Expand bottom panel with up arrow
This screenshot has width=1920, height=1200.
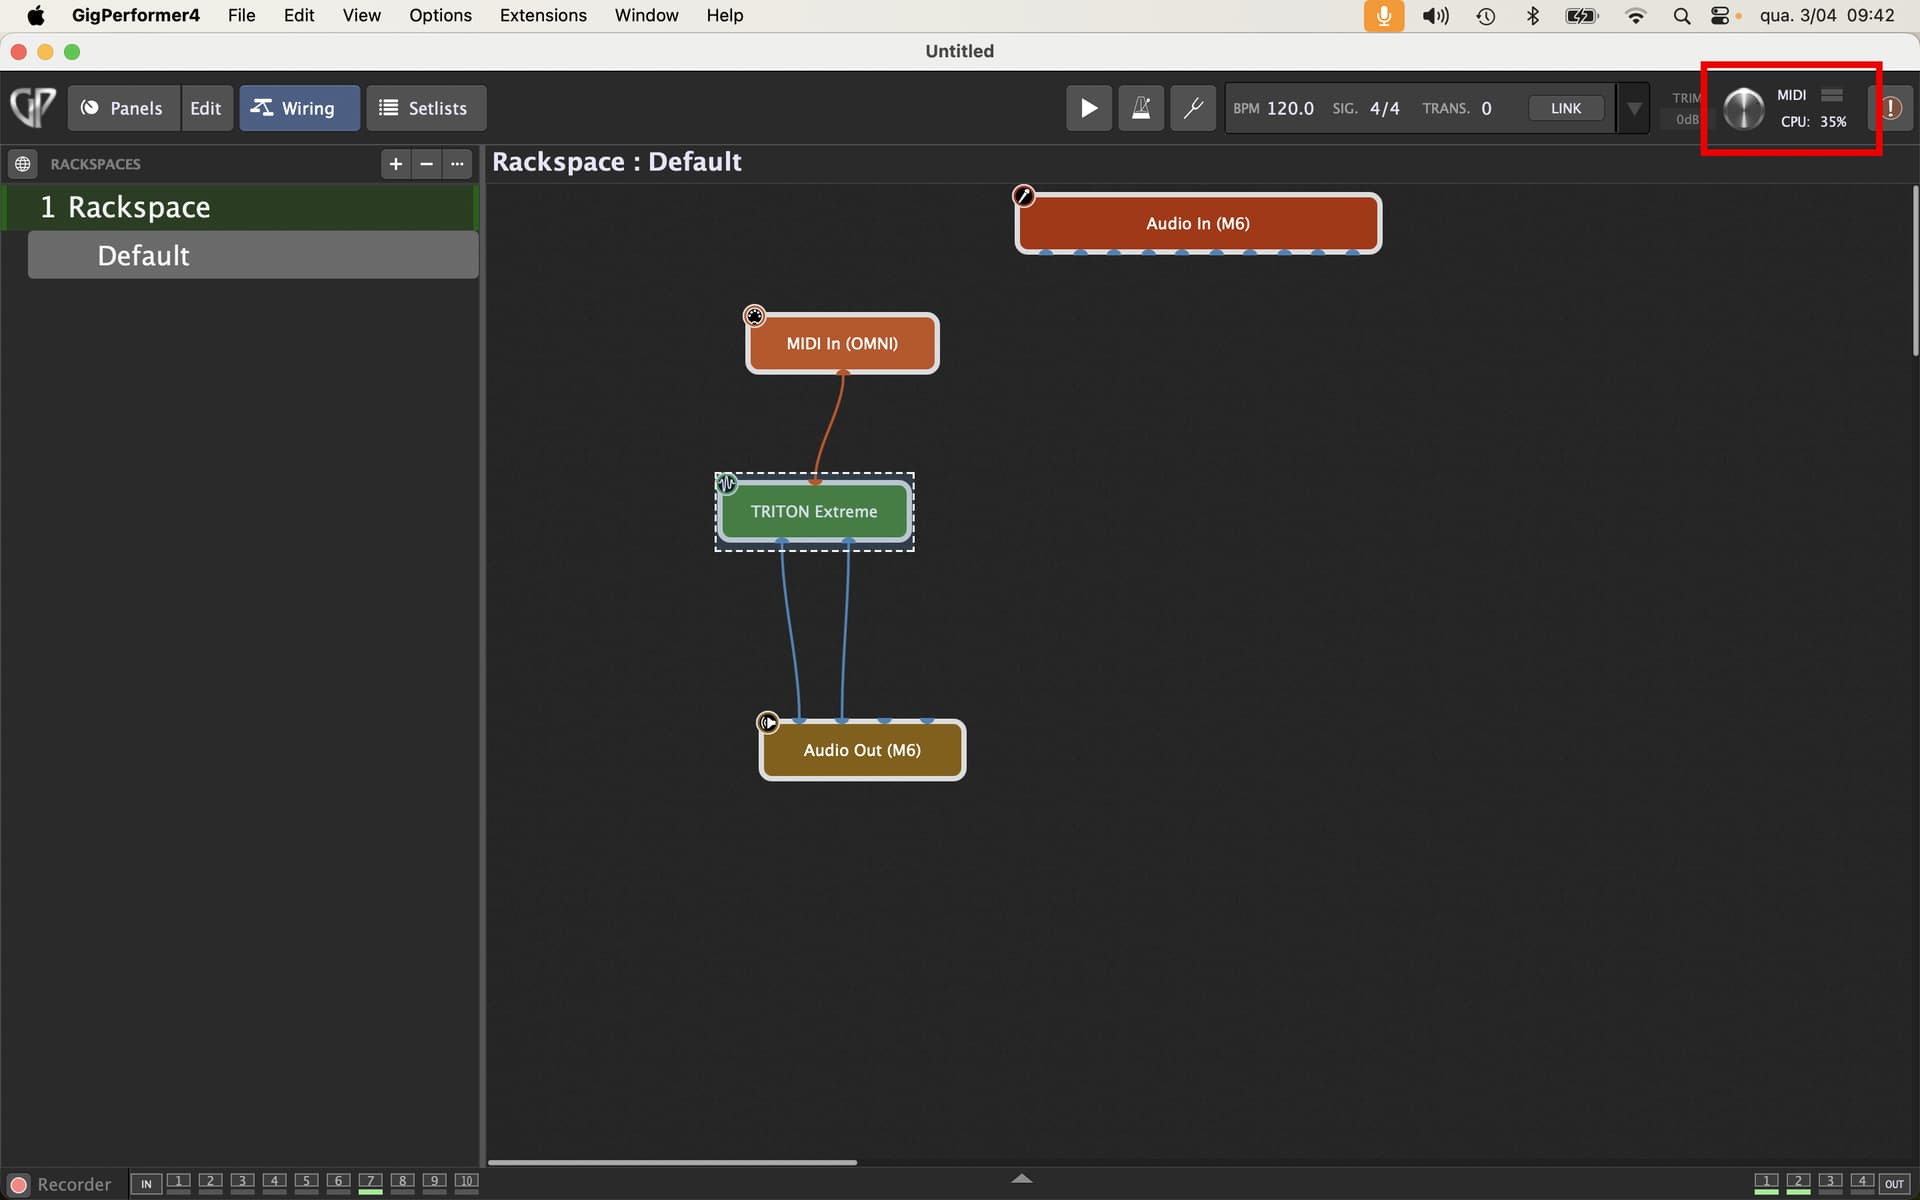pos(1021,1179)
